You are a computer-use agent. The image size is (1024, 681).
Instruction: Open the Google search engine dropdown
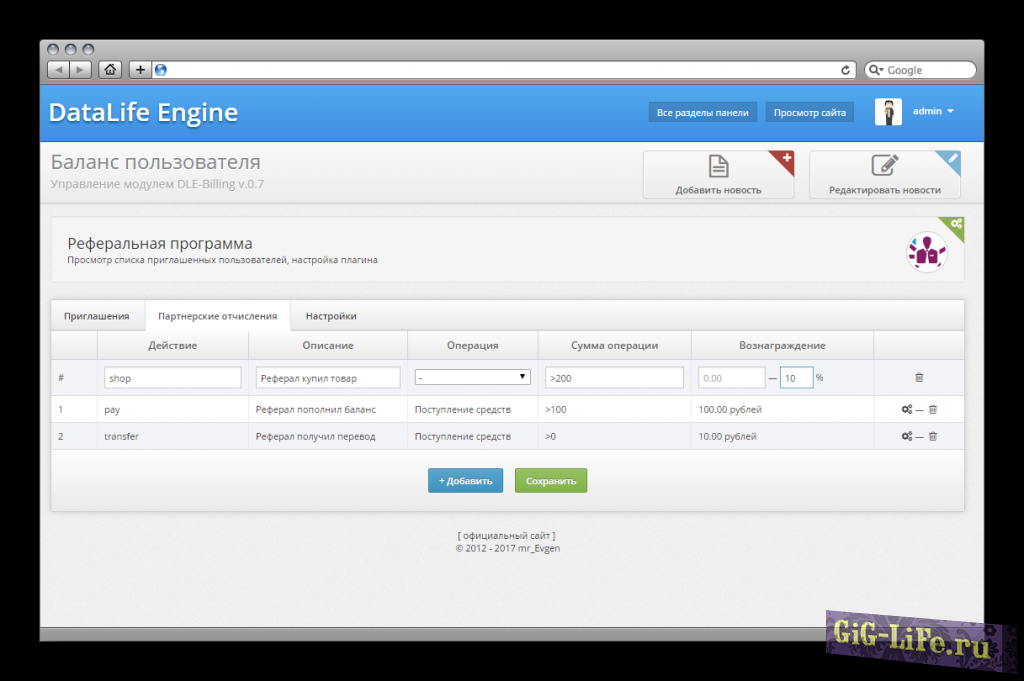pos(877,70)
